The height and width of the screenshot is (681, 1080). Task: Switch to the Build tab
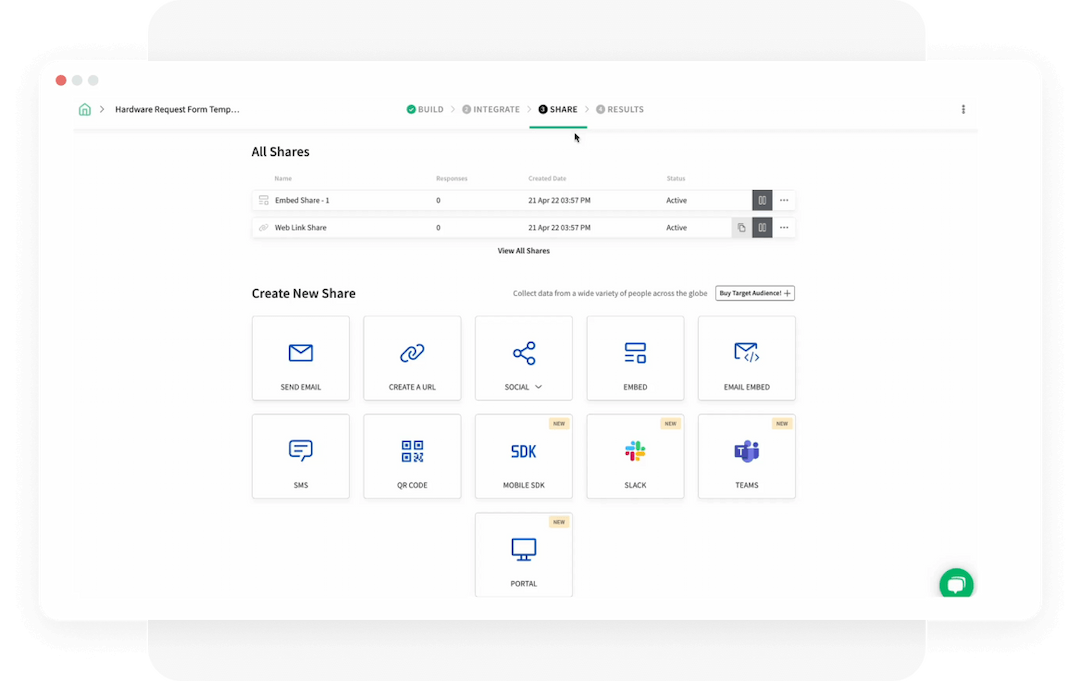coord(425,110)
